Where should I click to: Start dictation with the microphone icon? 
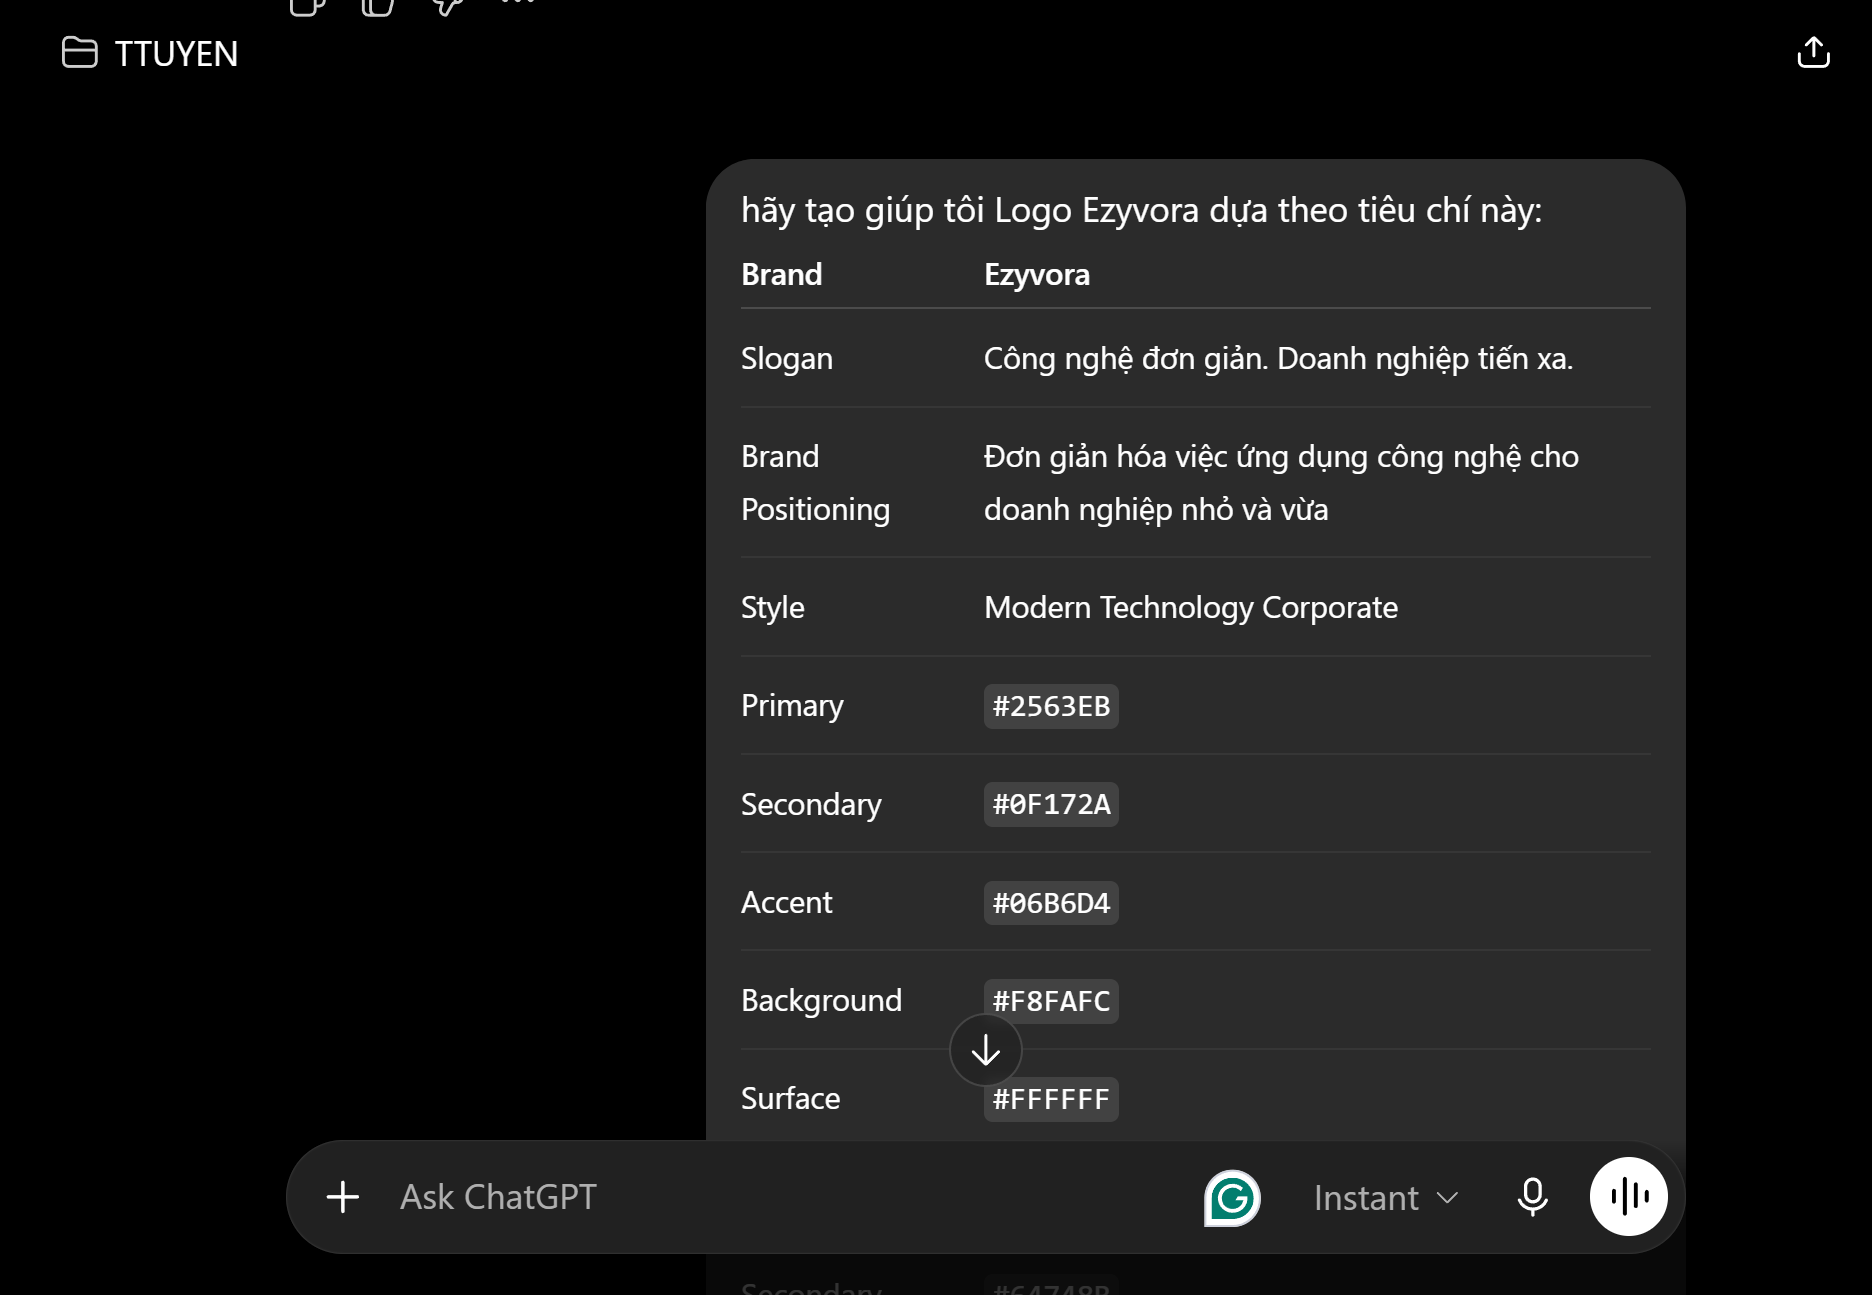pos(1532,1197)
